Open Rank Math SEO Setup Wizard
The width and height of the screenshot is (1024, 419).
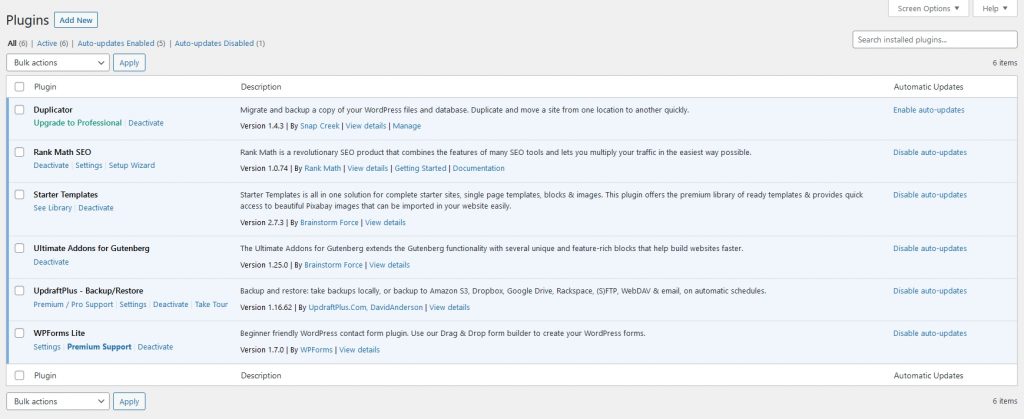click(x=132, y=166)
